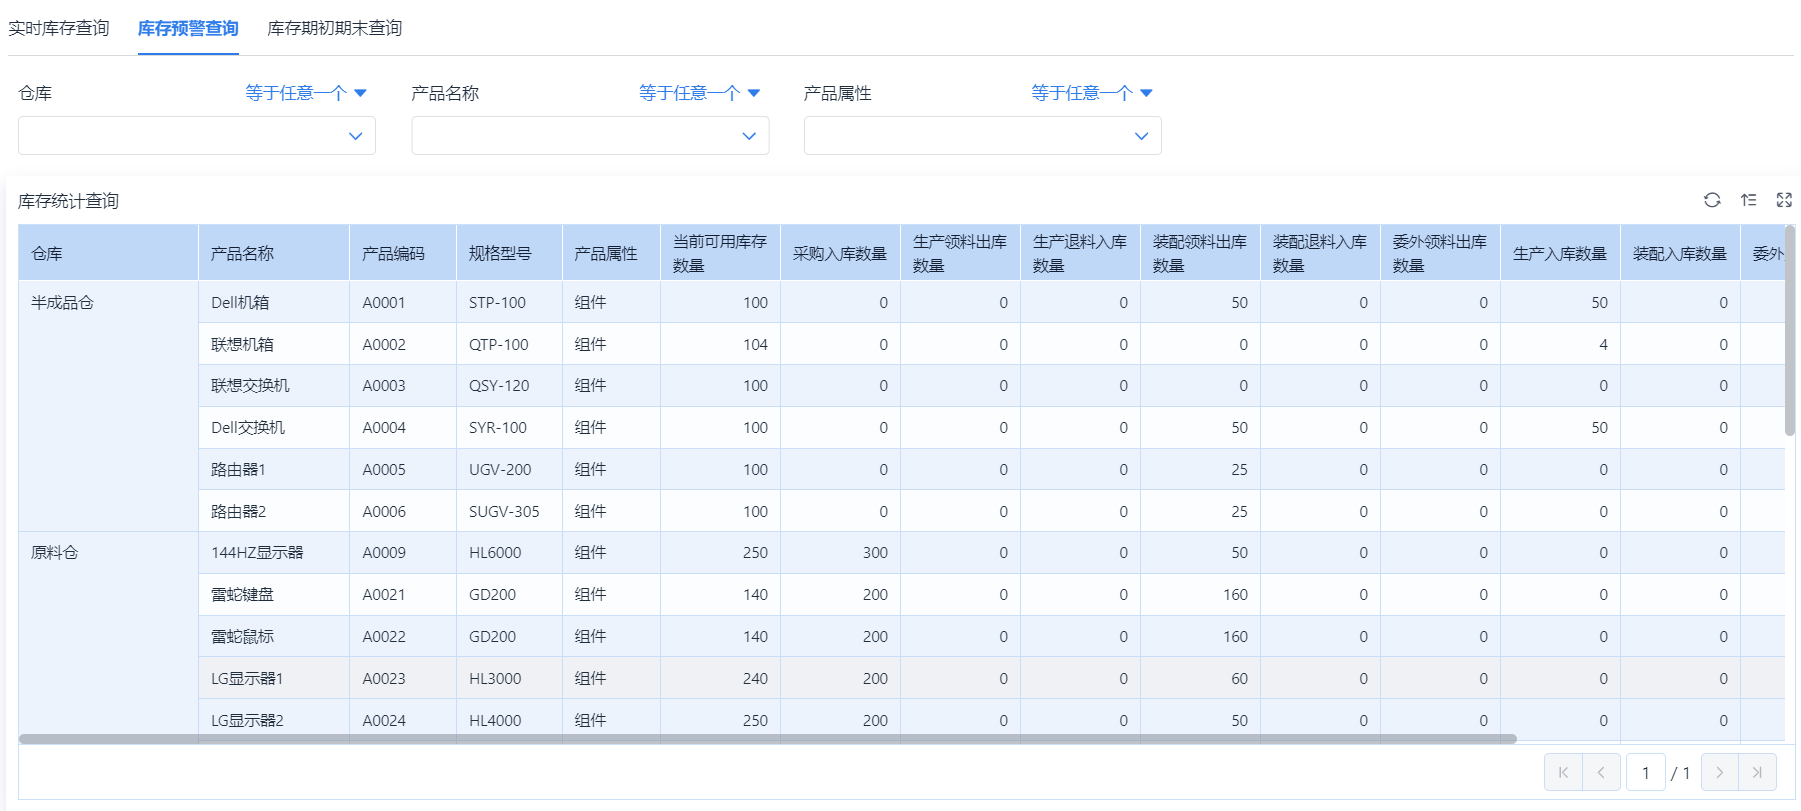Click the 仓库 column header
The width and height of the screenshot is (1801, 811).
(108, 253)
